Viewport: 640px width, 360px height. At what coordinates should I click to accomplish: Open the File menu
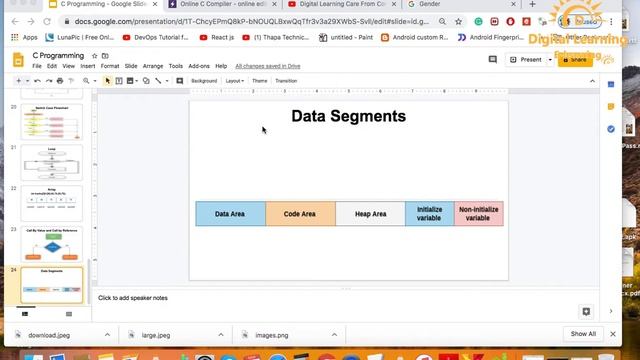coord(37,66)
